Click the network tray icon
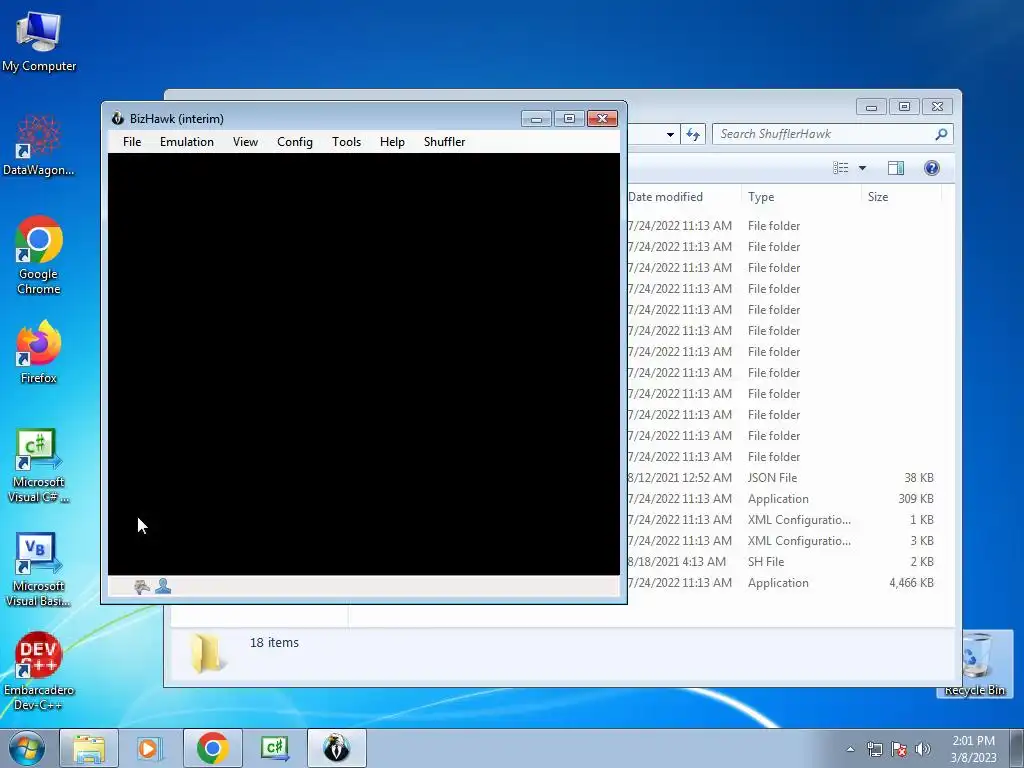1024x768 pixels. [x=874, y=749]
